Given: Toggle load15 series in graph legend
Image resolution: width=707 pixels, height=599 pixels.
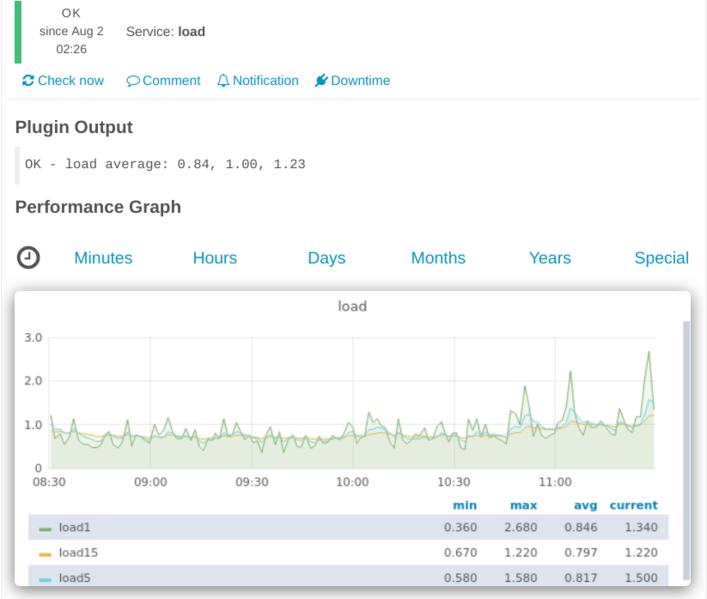Looking at the screenshot, I should coord(78,552).
